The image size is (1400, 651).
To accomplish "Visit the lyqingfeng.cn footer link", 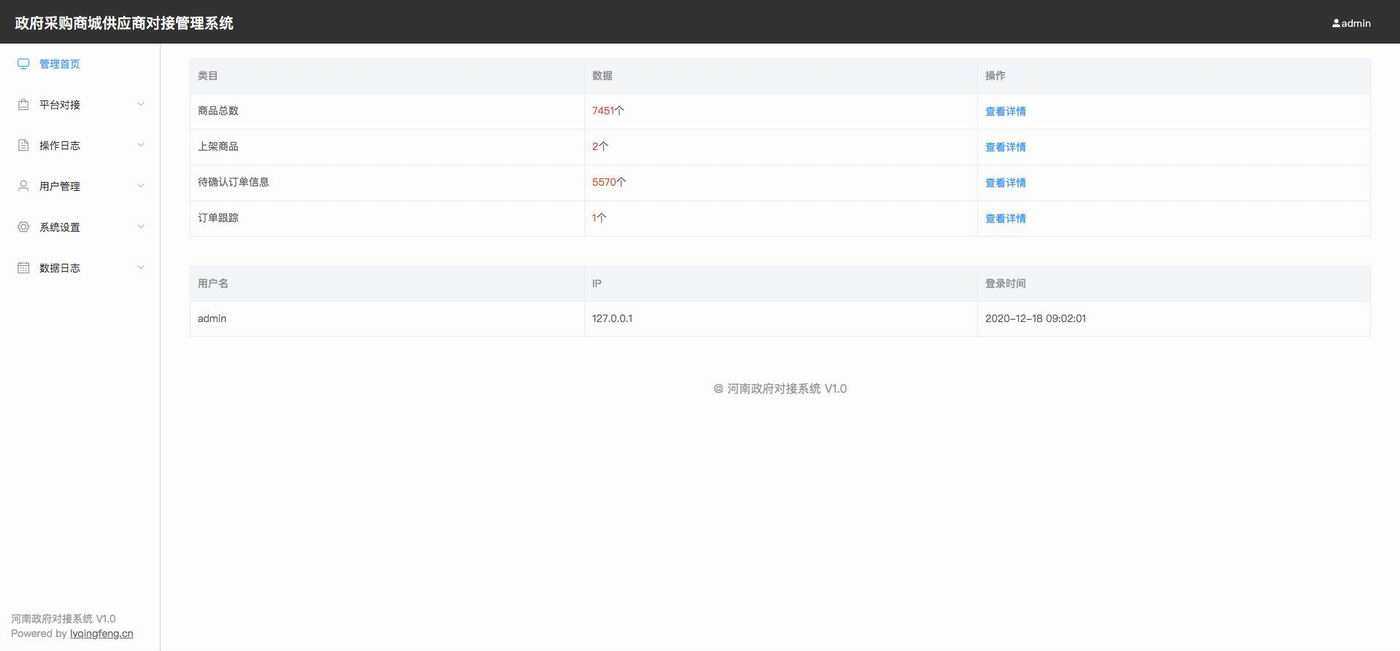I will (x=101, y=634).
